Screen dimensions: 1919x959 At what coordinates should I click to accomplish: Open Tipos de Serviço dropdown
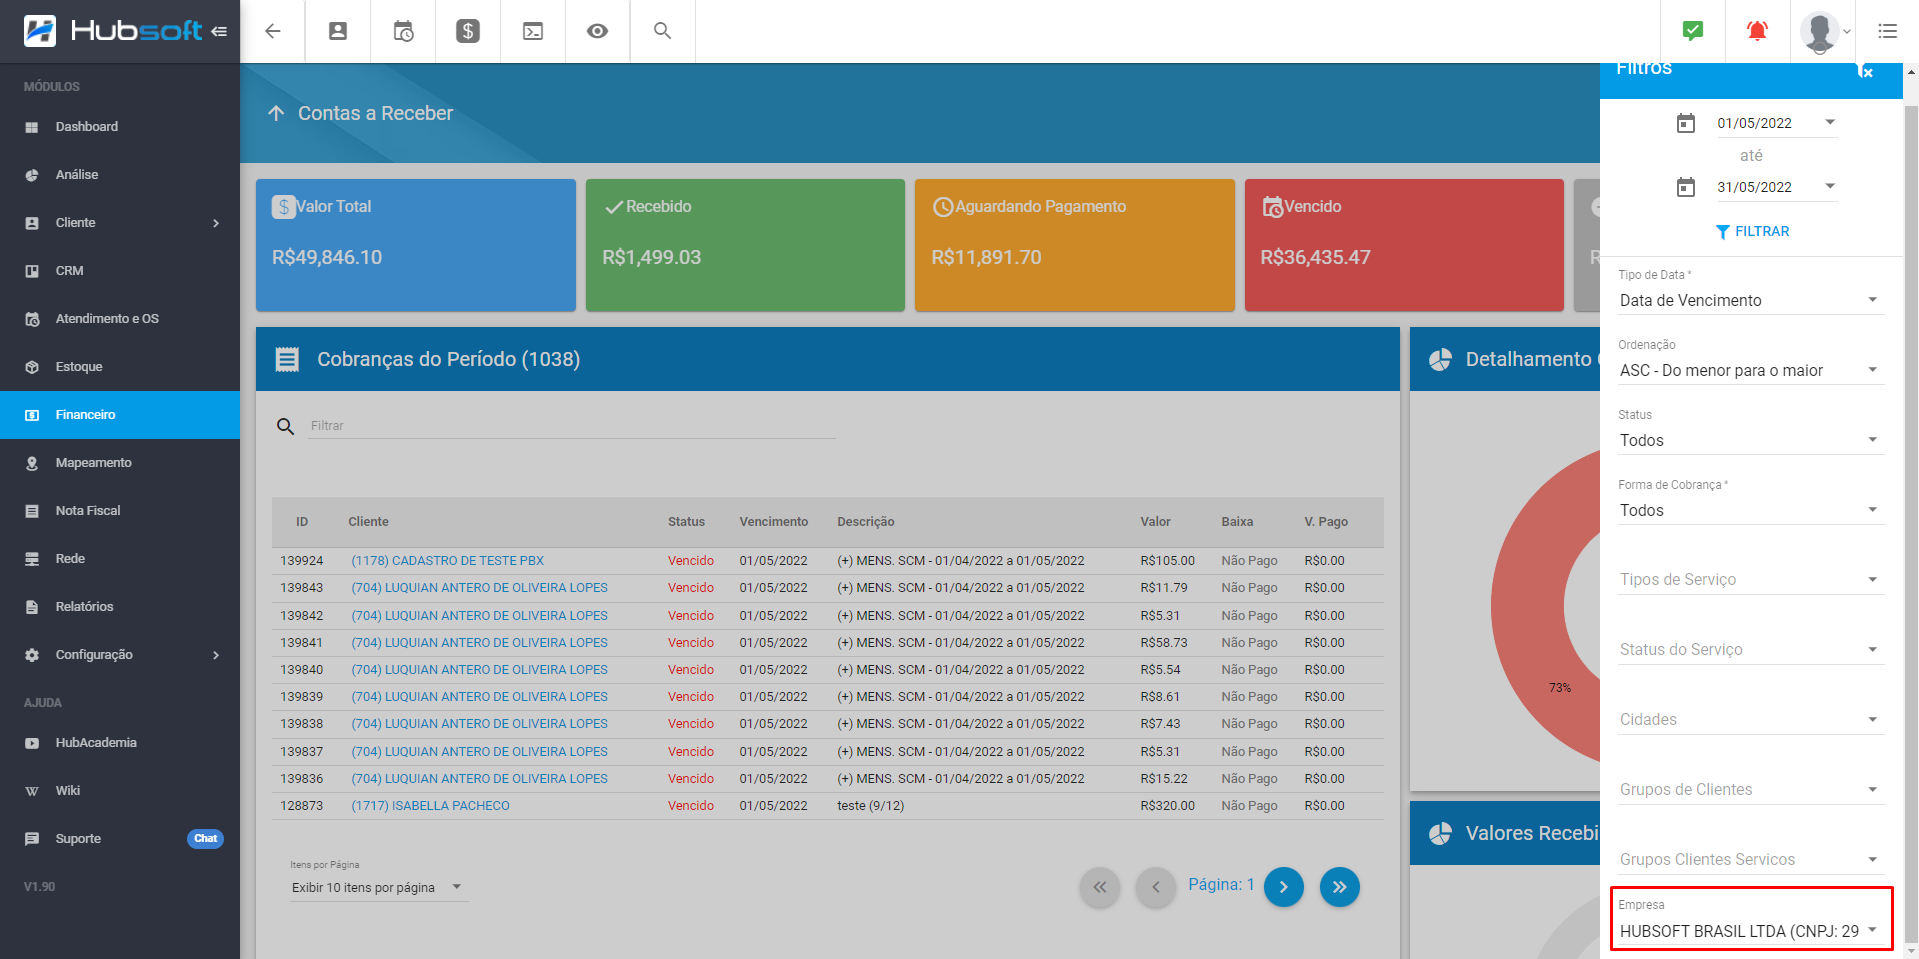tap(1751, 579)
